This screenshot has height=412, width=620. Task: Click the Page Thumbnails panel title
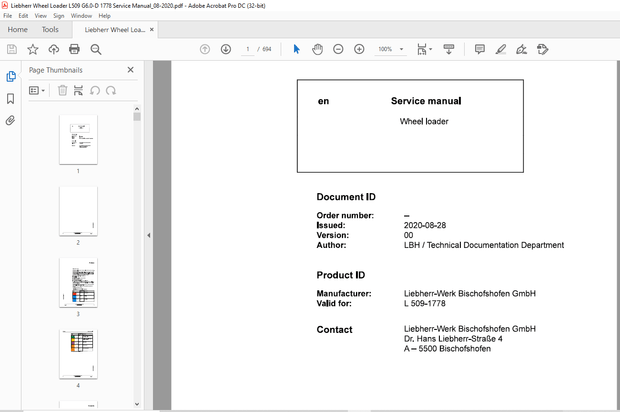[x=56, y=70]
